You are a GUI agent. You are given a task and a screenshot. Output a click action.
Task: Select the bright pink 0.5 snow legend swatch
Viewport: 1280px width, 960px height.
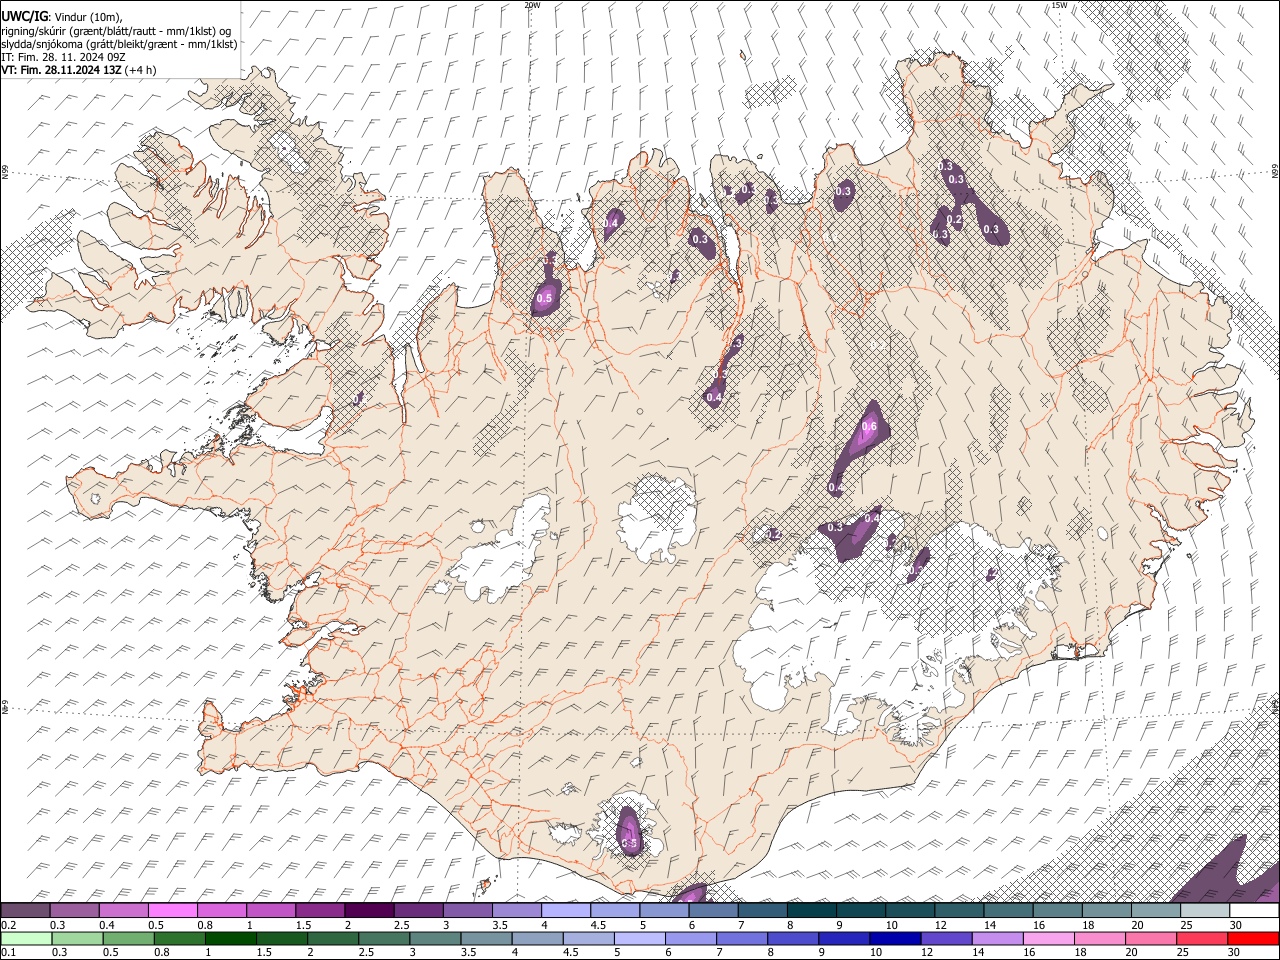point(172,911)
